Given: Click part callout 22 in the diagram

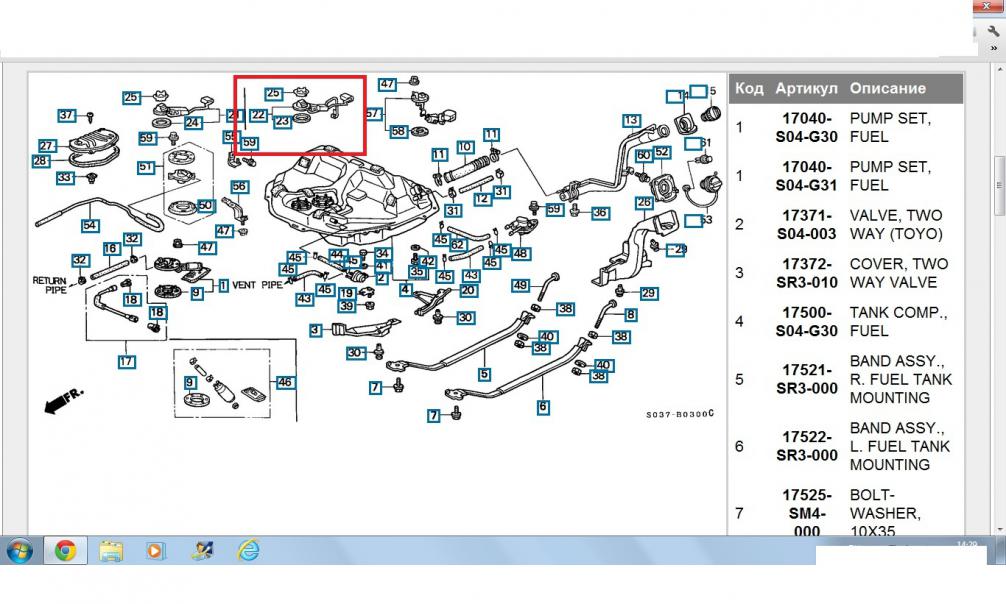Looking at the screenshot, I should coord(258,115).
